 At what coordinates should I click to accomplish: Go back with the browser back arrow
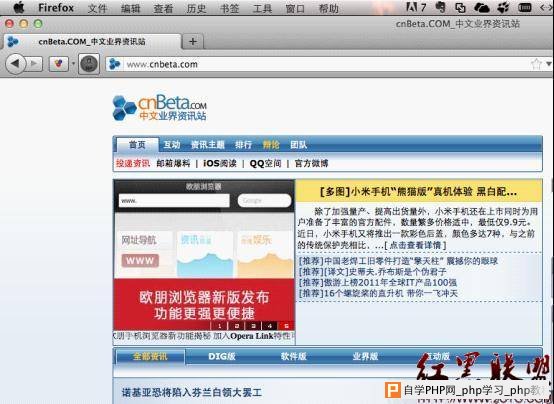(16, 64)
